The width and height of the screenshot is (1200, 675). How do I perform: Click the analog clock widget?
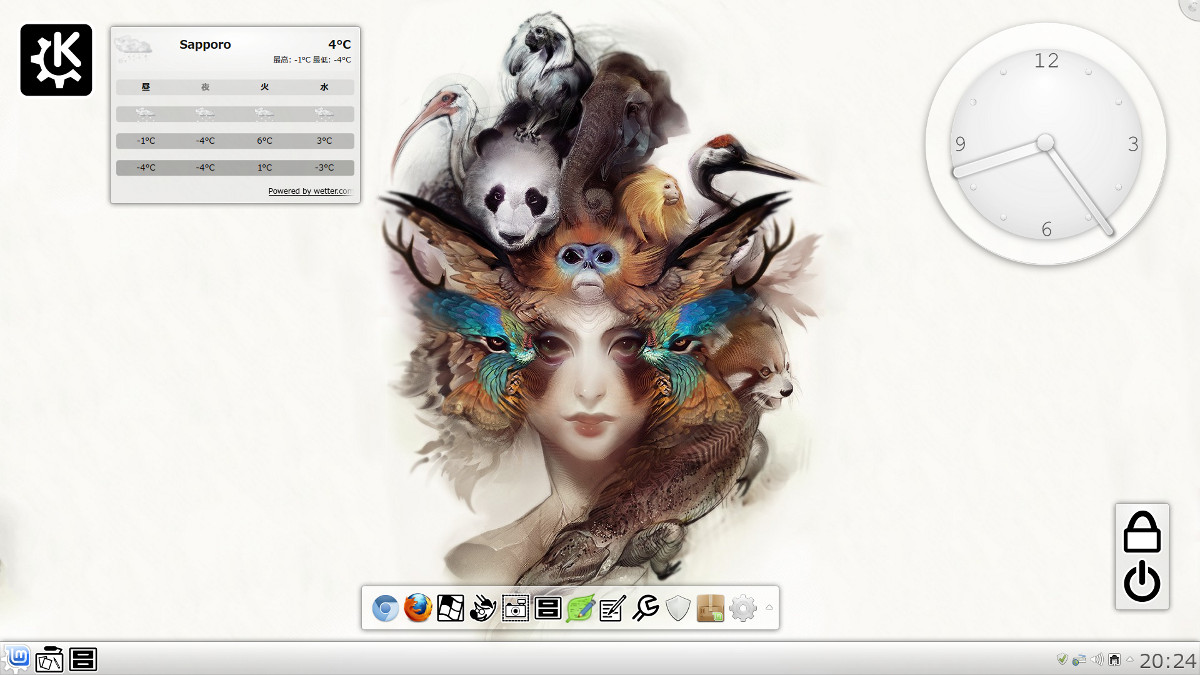click(1046, 144)
